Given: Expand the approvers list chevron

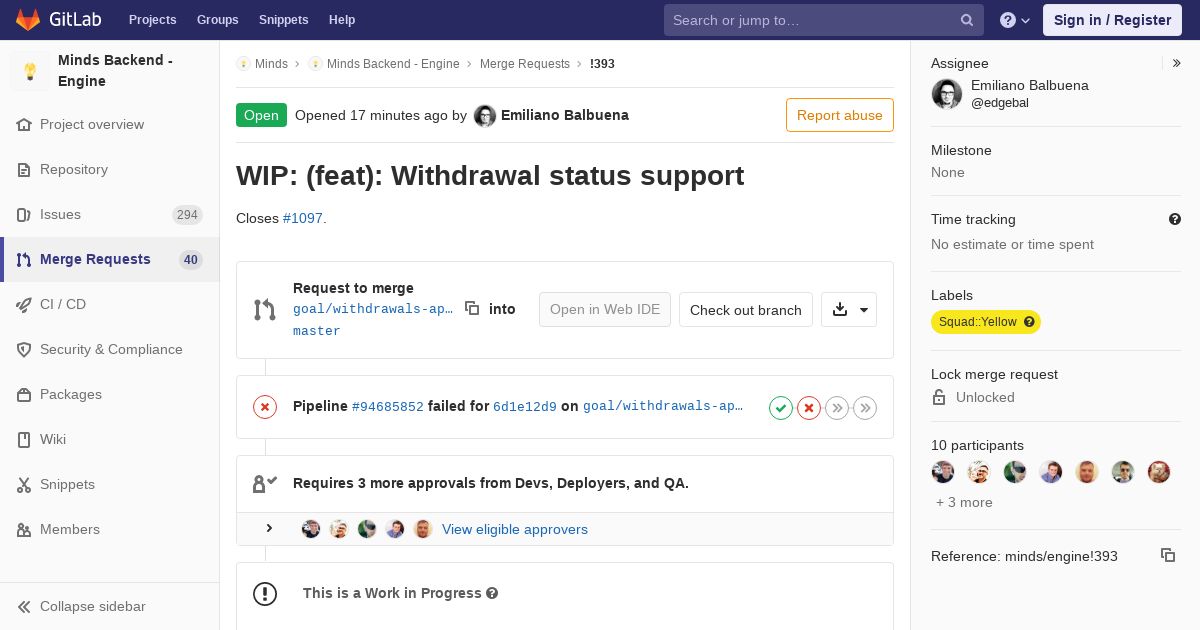Looking at the screenshot, I should coord(269,528).
